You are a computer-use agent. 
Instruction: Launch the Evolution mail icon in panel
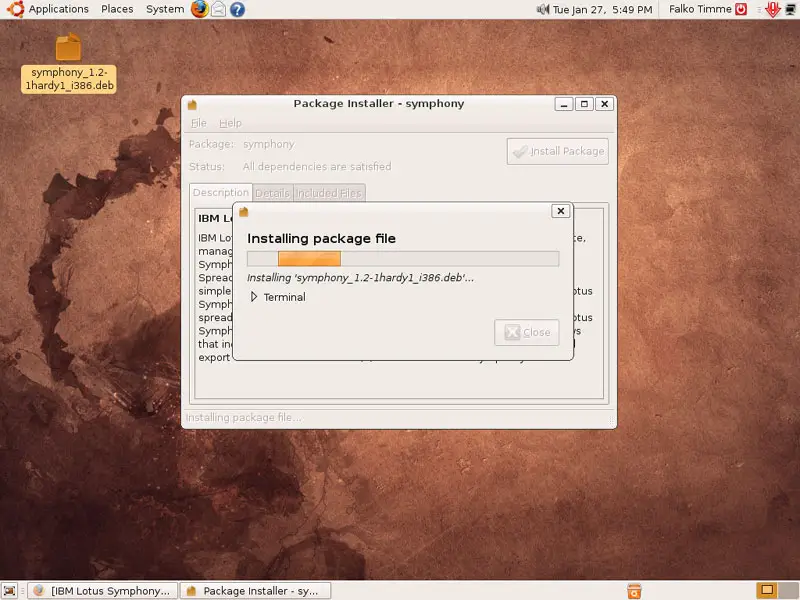(x=218, y=9)
